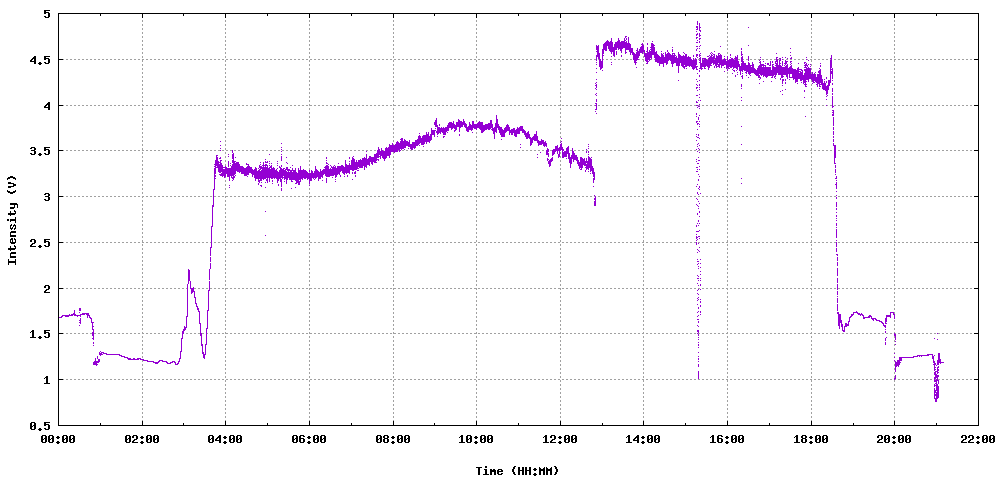The width and height of the screenshot is (1000, 480).
Task: Click the x-axis tick label 00:00
Action: pos(59,439)
